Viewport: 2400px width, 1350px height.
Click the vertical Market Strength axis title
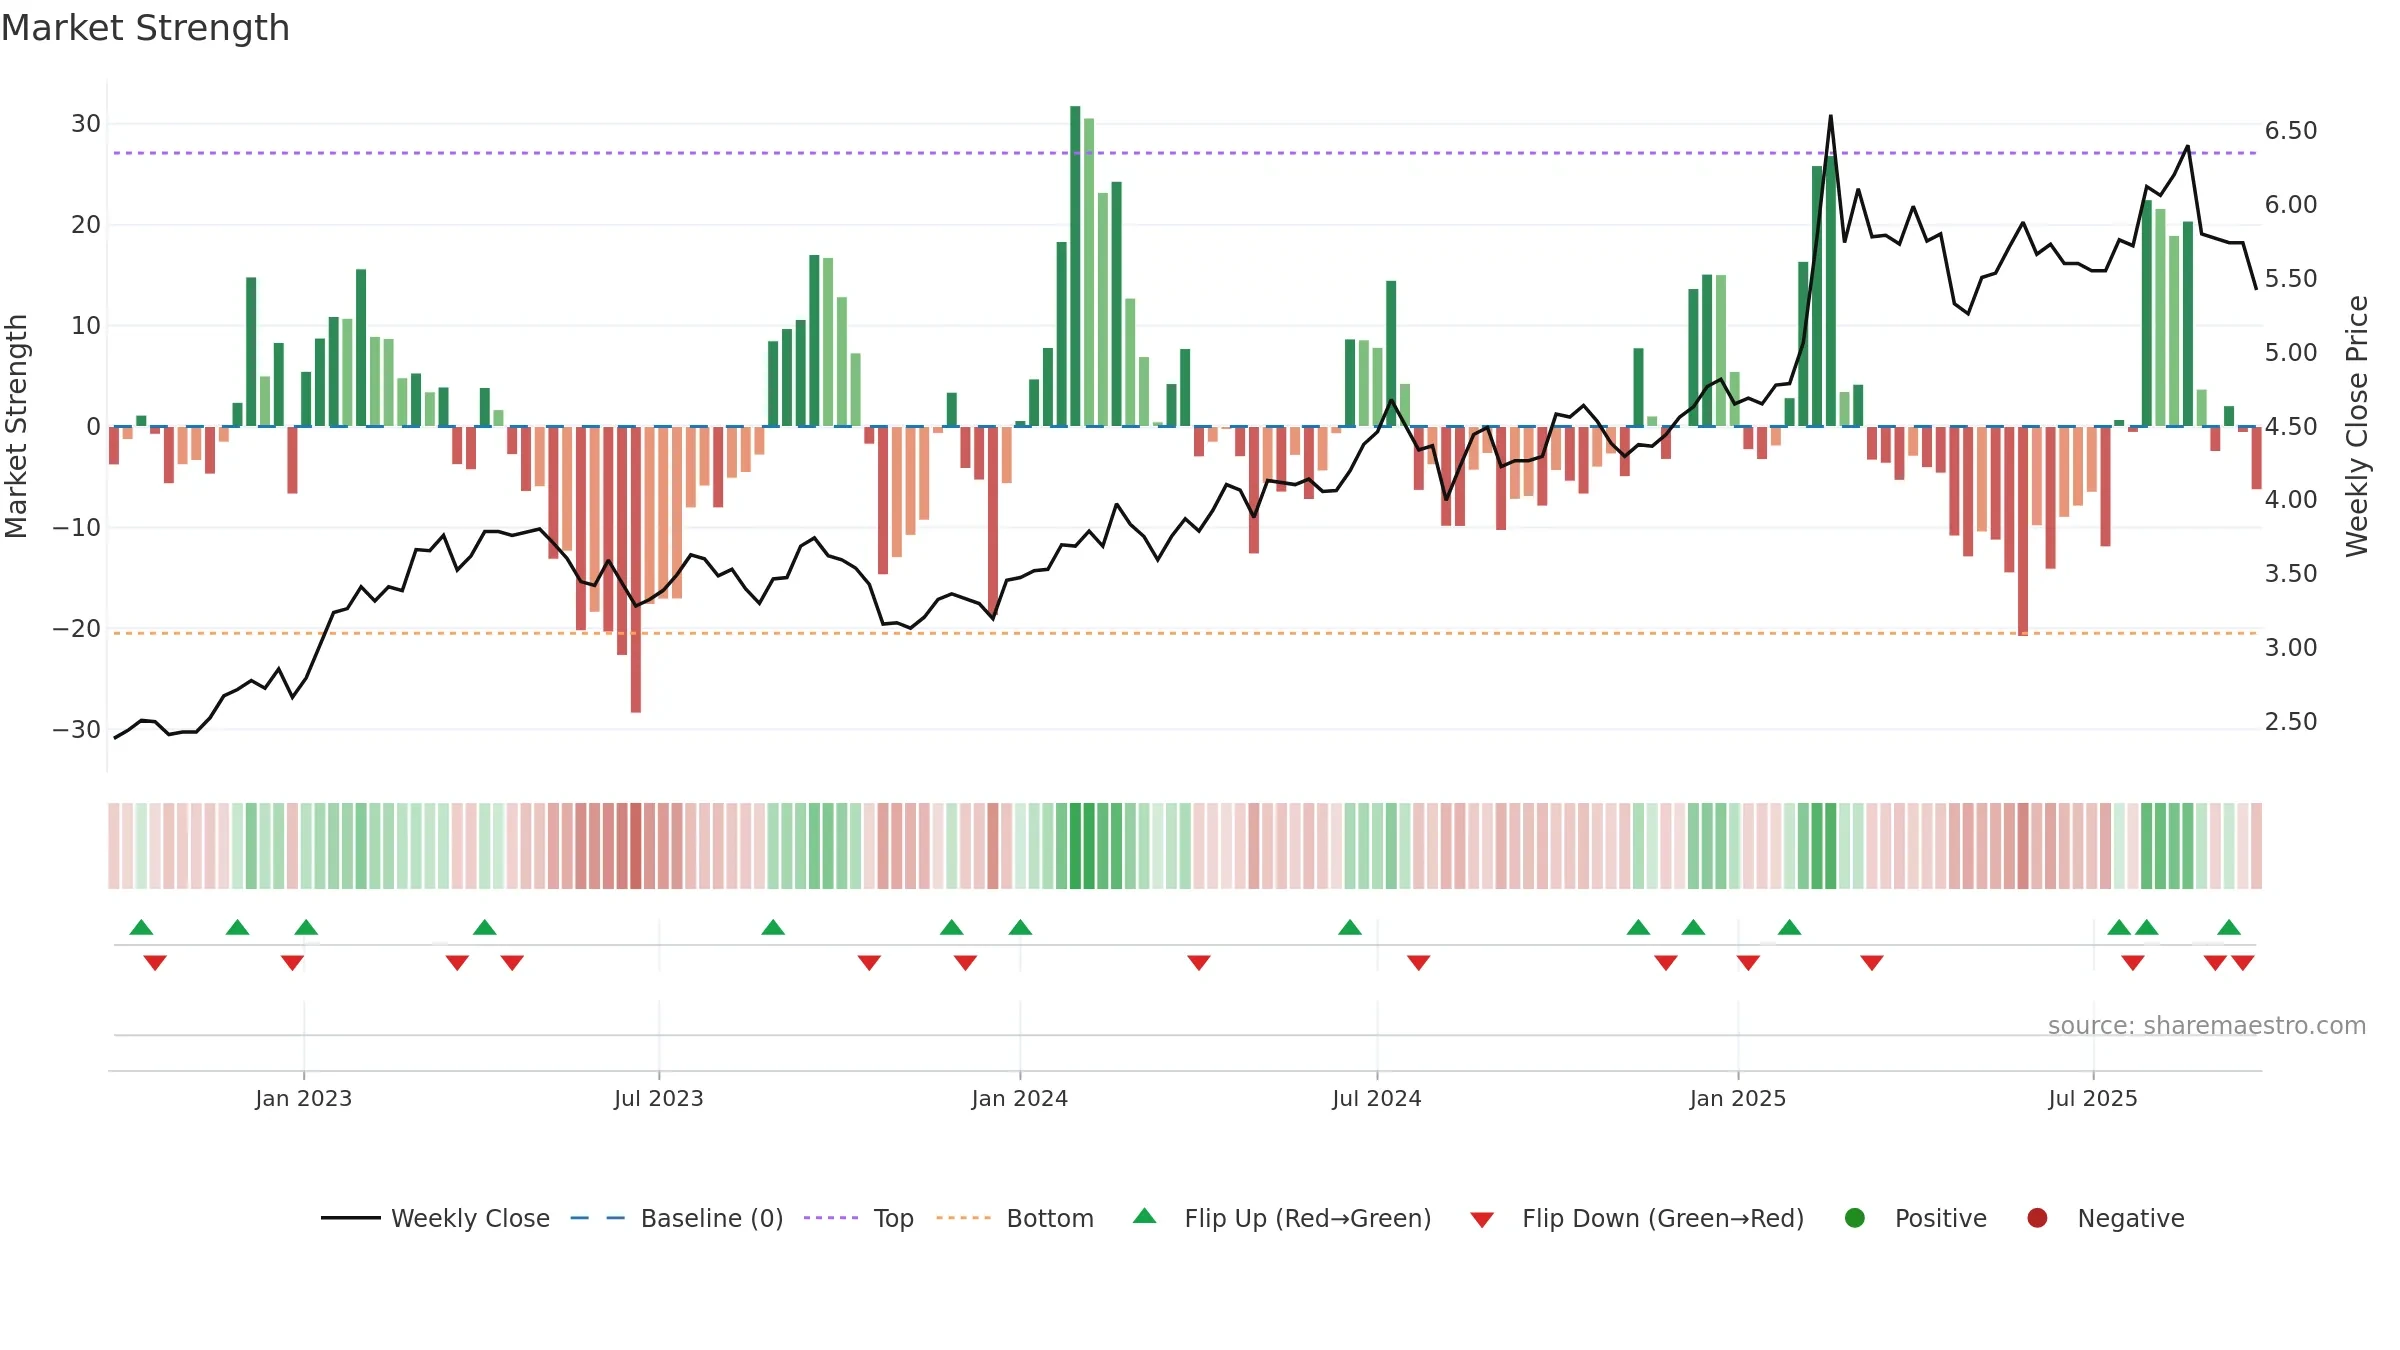pos(16,426)
